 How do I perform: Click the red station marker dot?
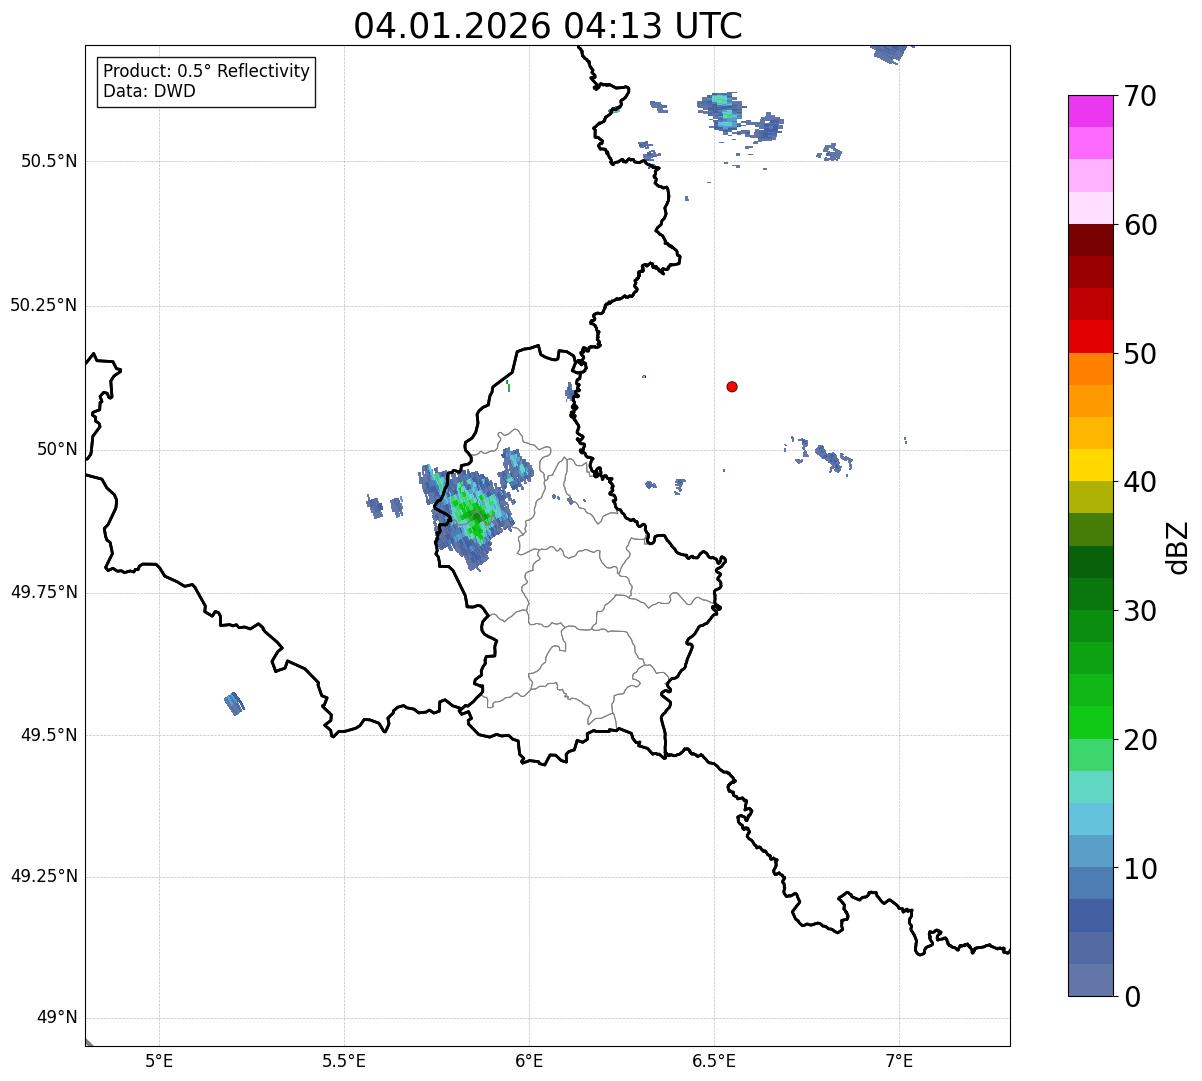(732, 387)
